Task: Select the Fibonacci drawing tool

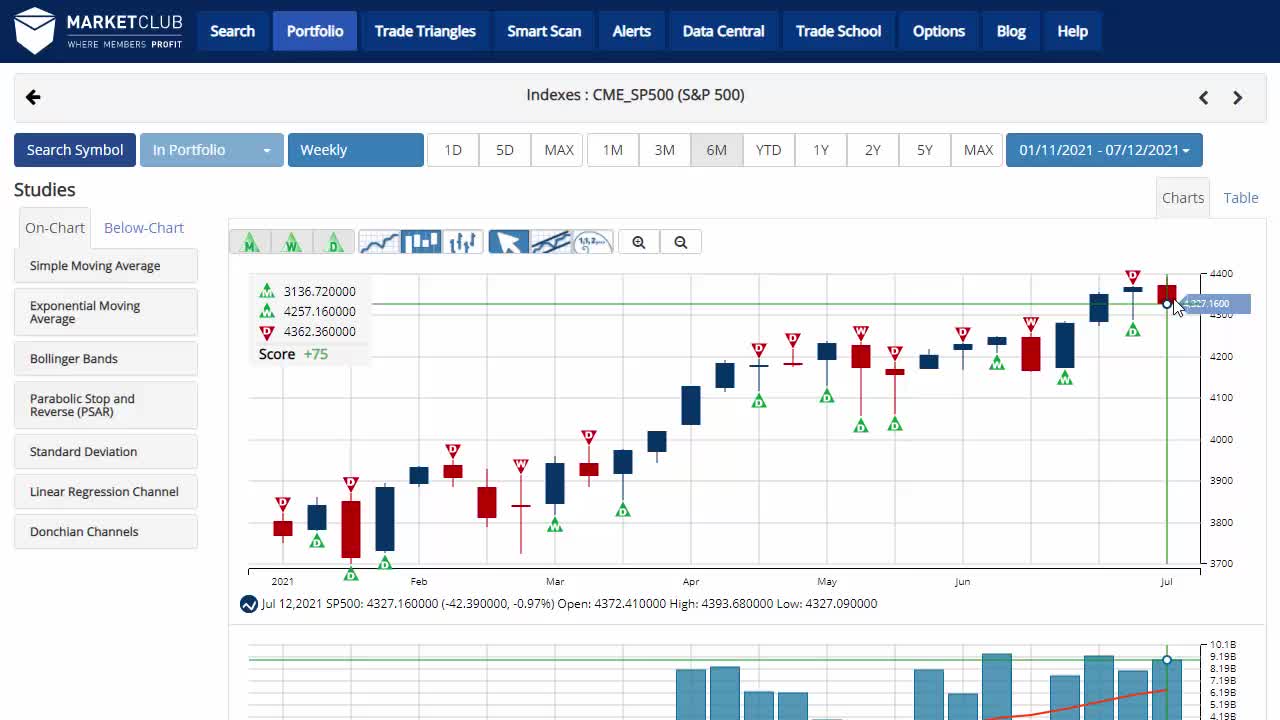Action: 592,242
